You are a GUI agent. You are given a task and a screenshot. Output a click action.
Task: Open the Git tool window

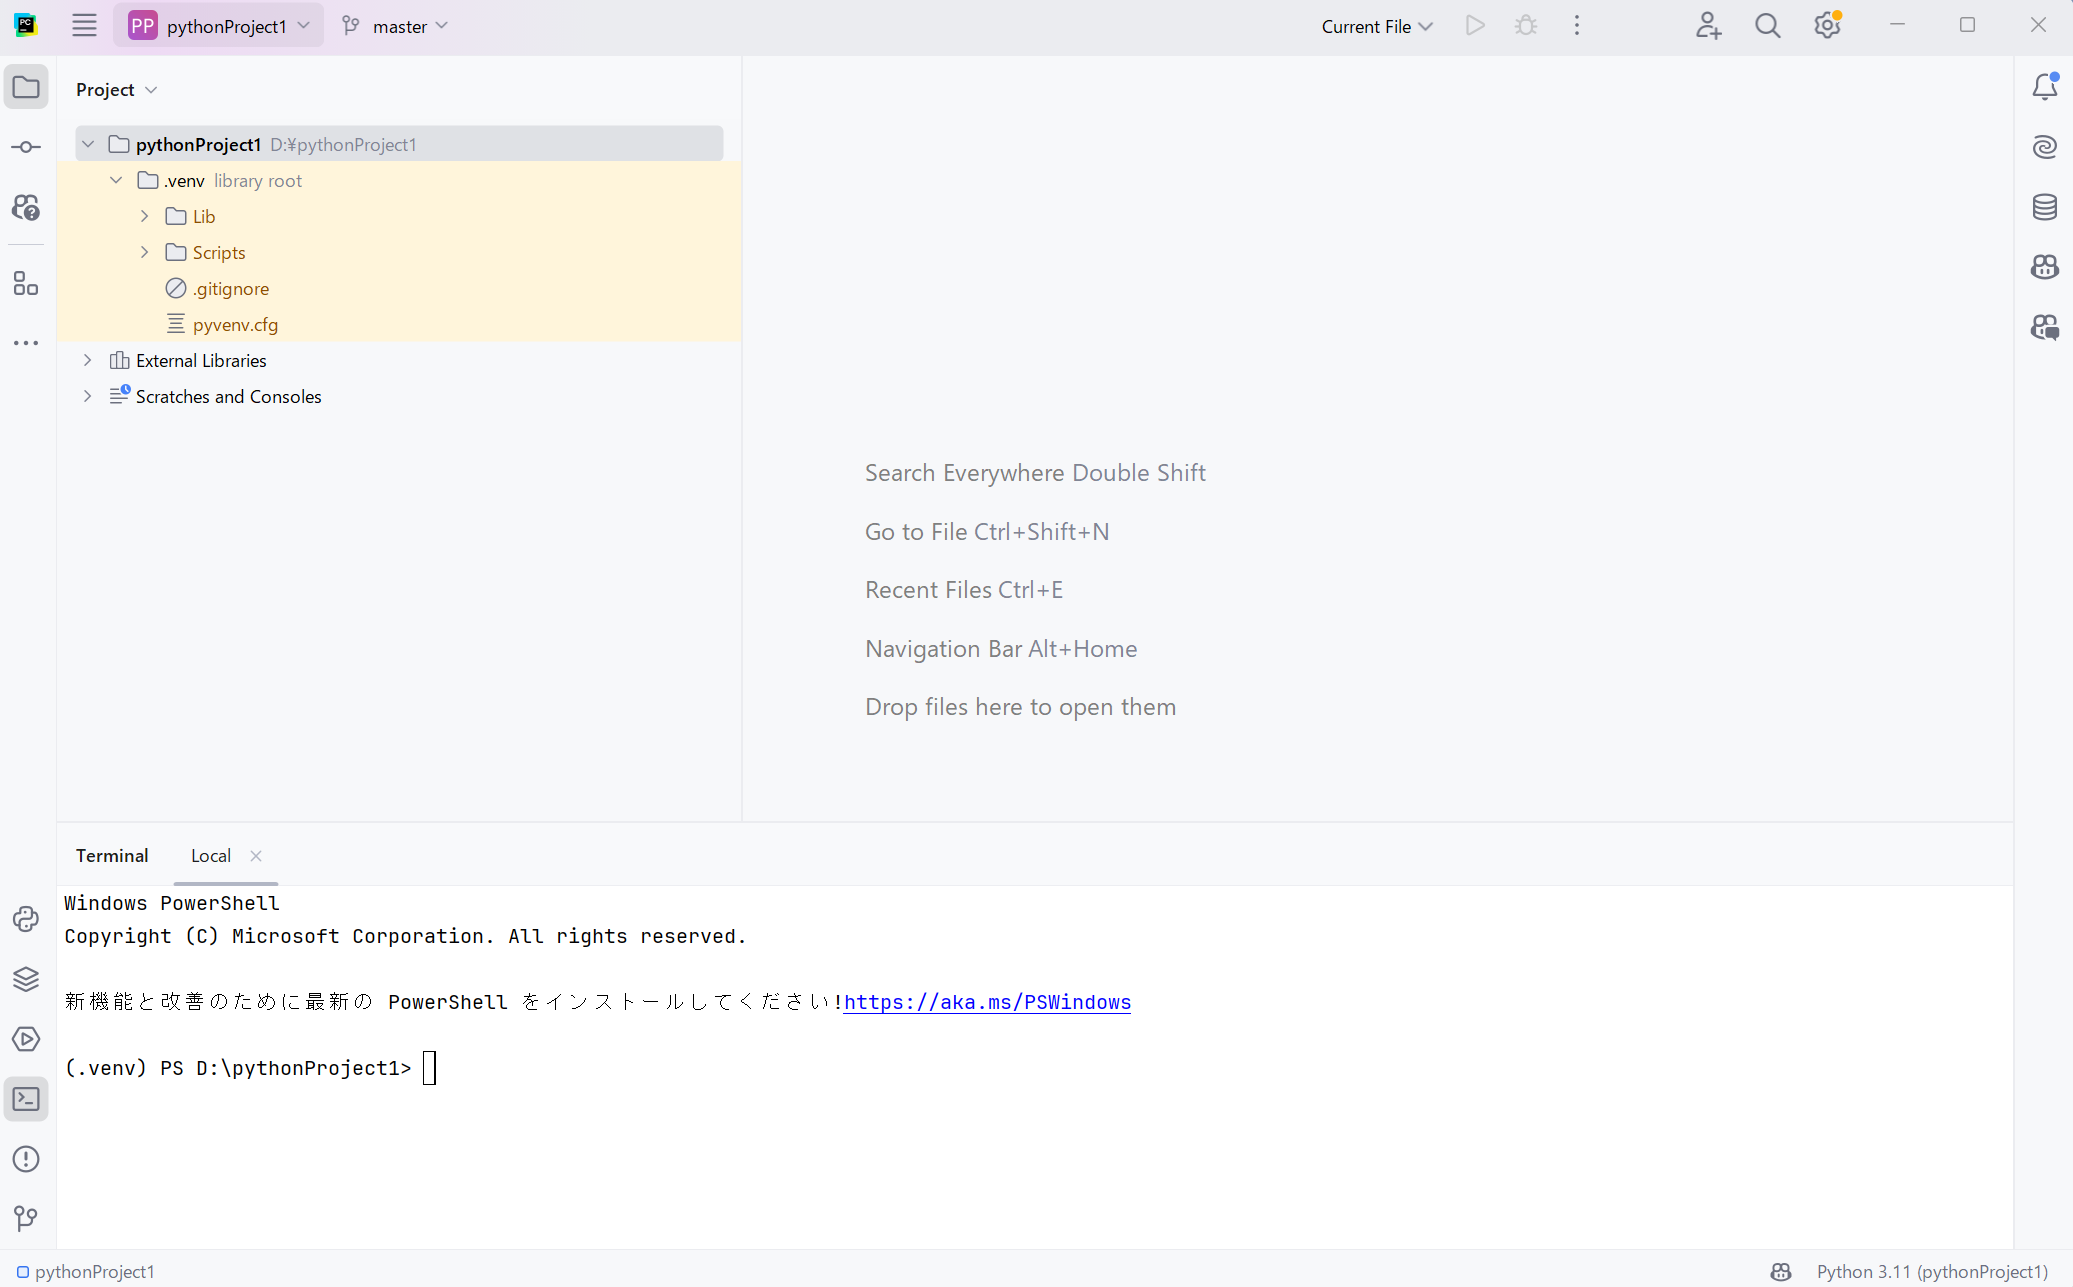click(x=25, y=1218)
